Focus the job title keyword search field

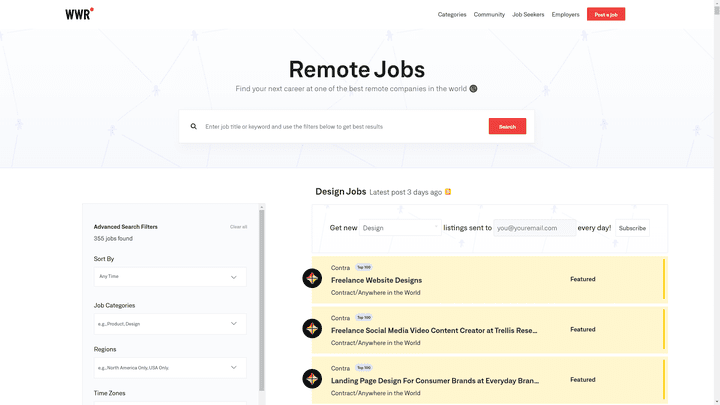340,126
